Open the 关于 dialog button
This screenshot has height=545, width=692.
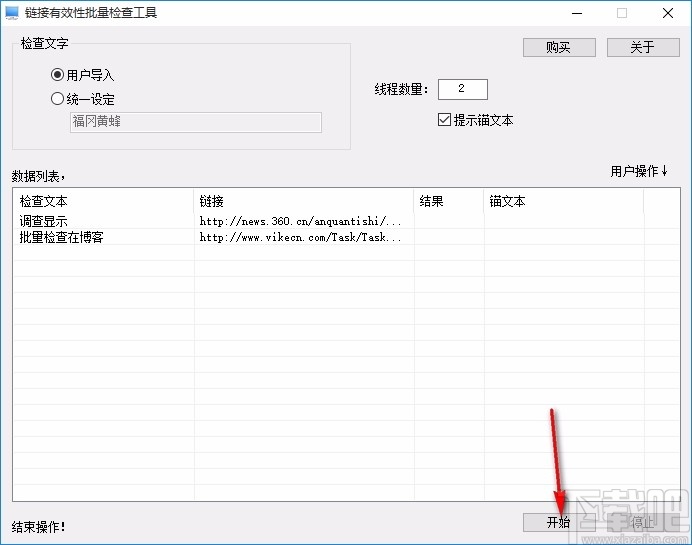[643, 47]
